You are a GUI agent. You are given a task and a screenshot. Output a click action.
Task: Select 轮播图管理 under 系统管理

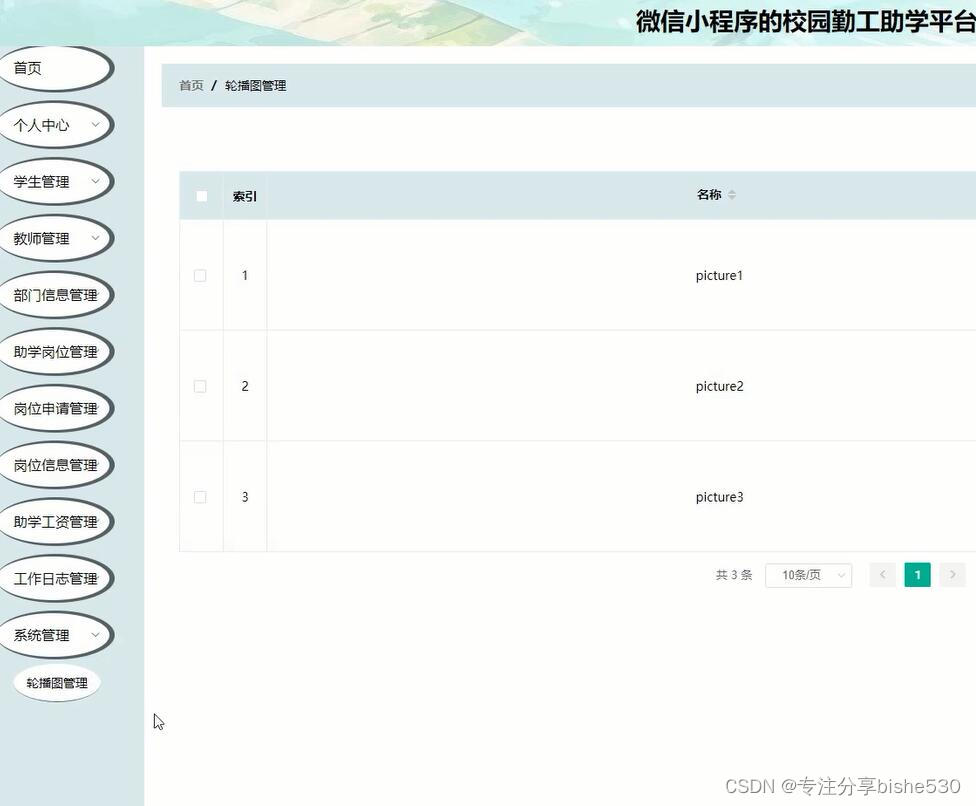pyautogui.click(x=57, y=682)
